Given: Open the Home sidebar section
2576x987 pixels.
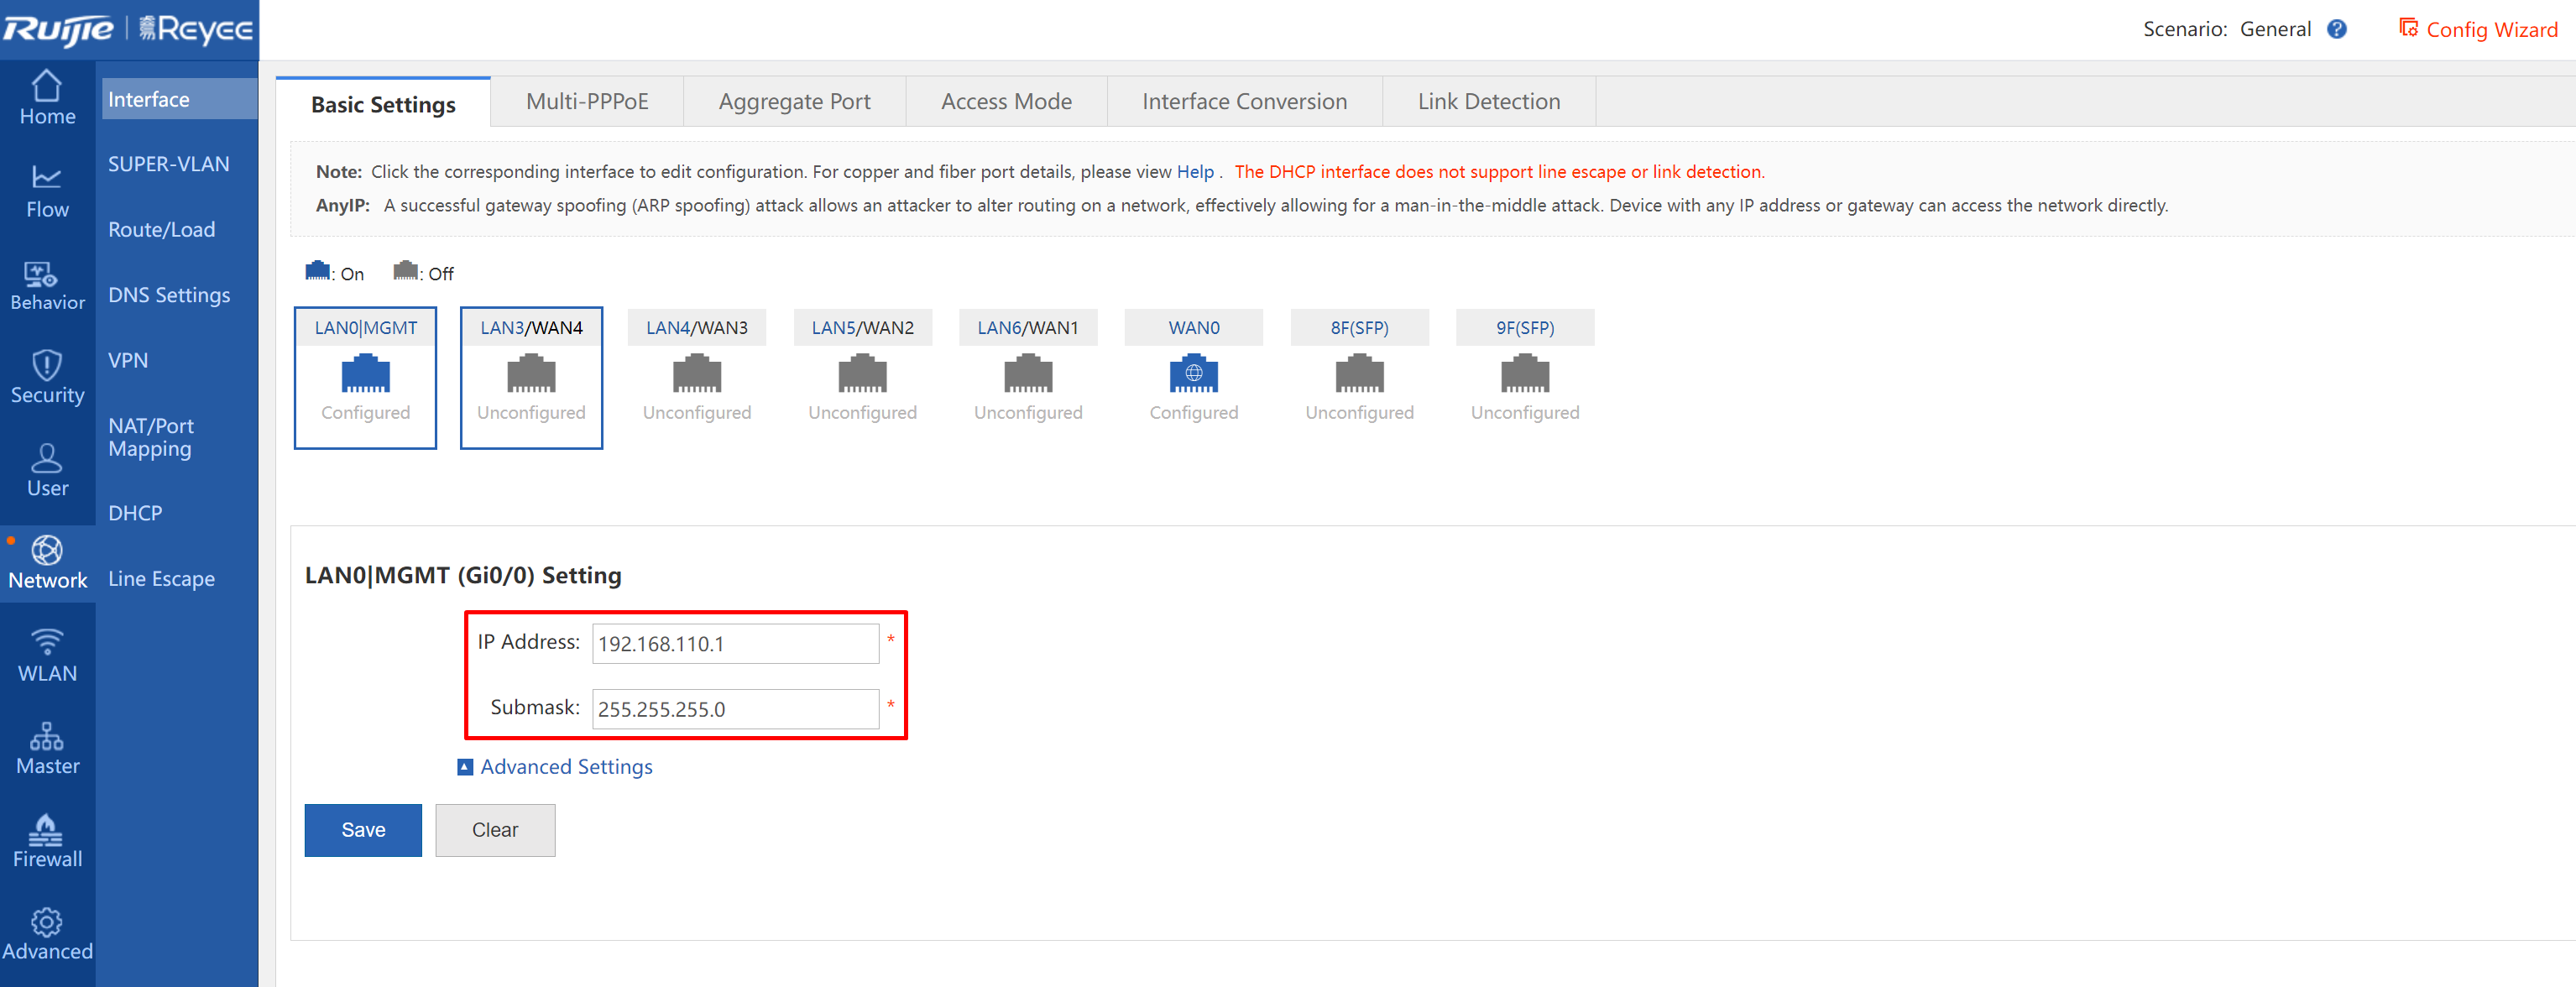Looking at the screenshot, I should tap(47, 98).
